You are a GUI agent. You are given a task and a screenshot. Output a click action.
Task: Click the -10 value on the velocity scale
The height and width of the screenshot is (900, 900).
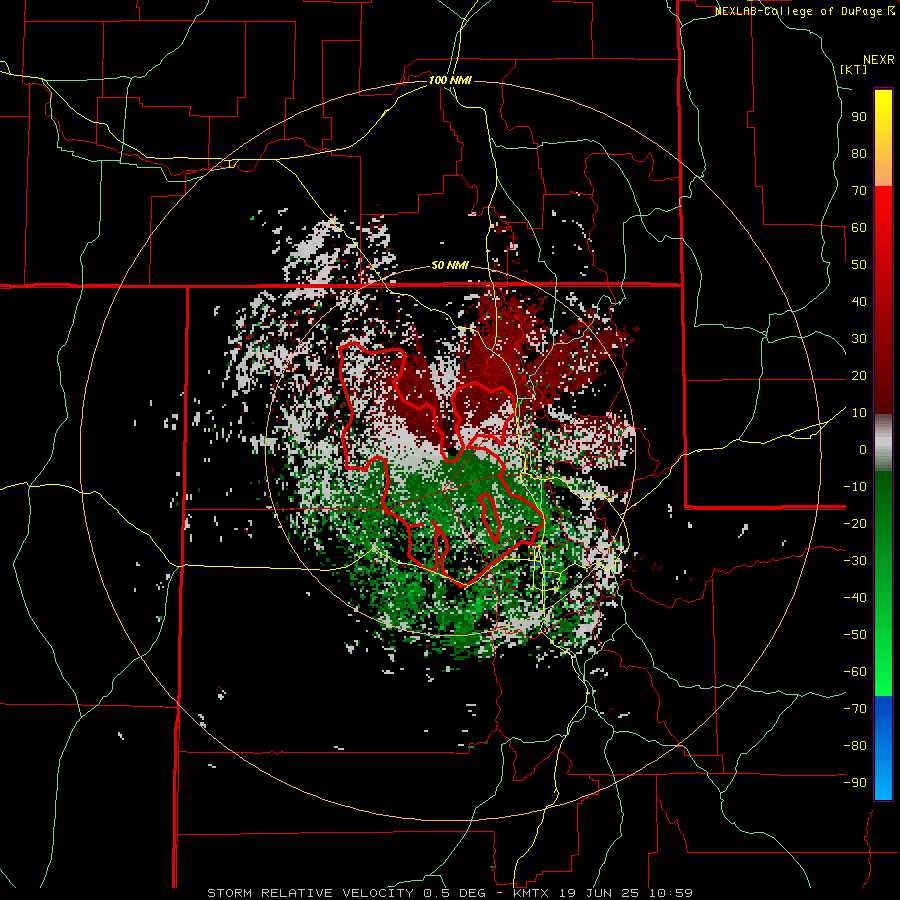coord(855,487)
